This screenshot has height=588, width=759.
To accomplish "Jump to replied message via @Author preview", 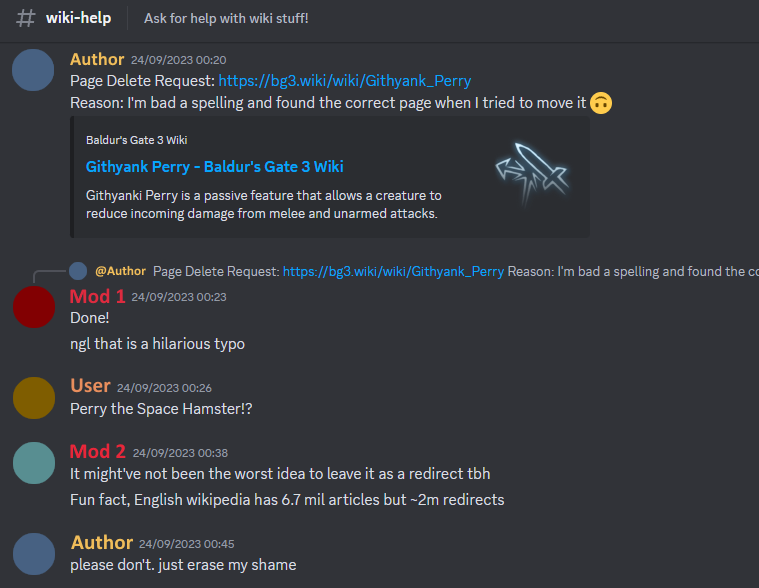I will (121, 271).
